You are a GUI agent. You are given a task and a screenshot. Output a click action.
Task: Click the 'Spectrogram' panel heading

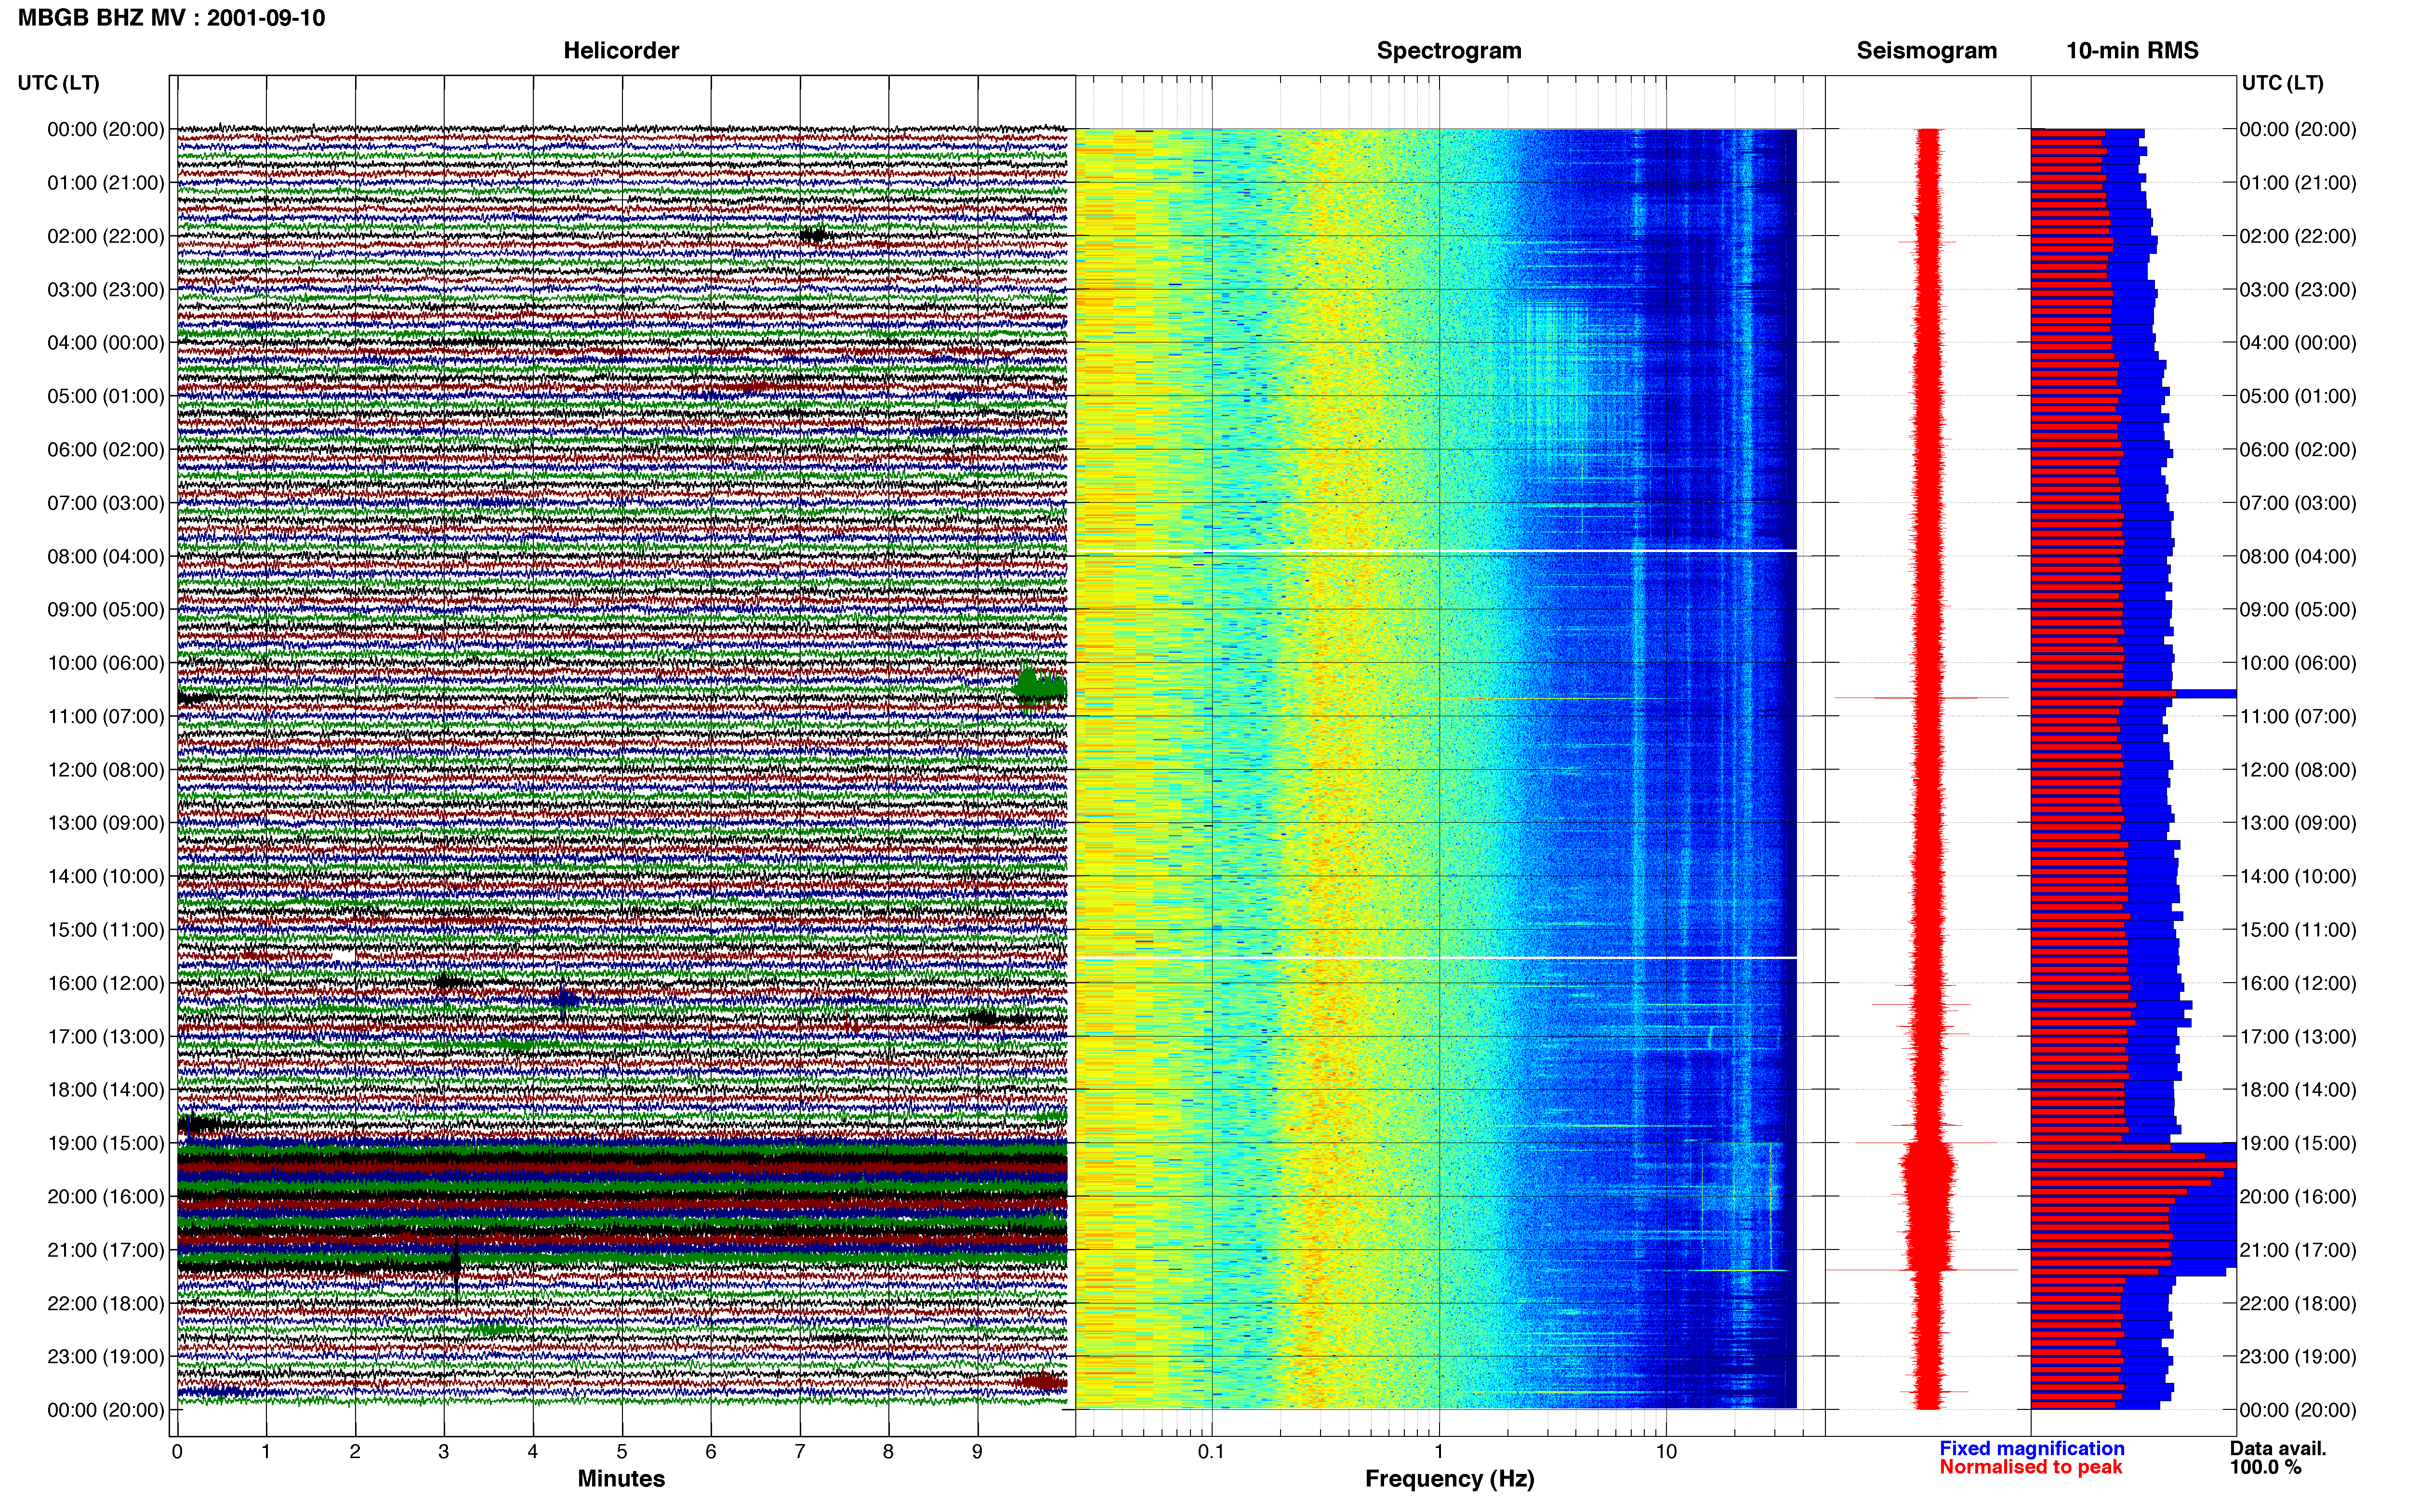1449,51
